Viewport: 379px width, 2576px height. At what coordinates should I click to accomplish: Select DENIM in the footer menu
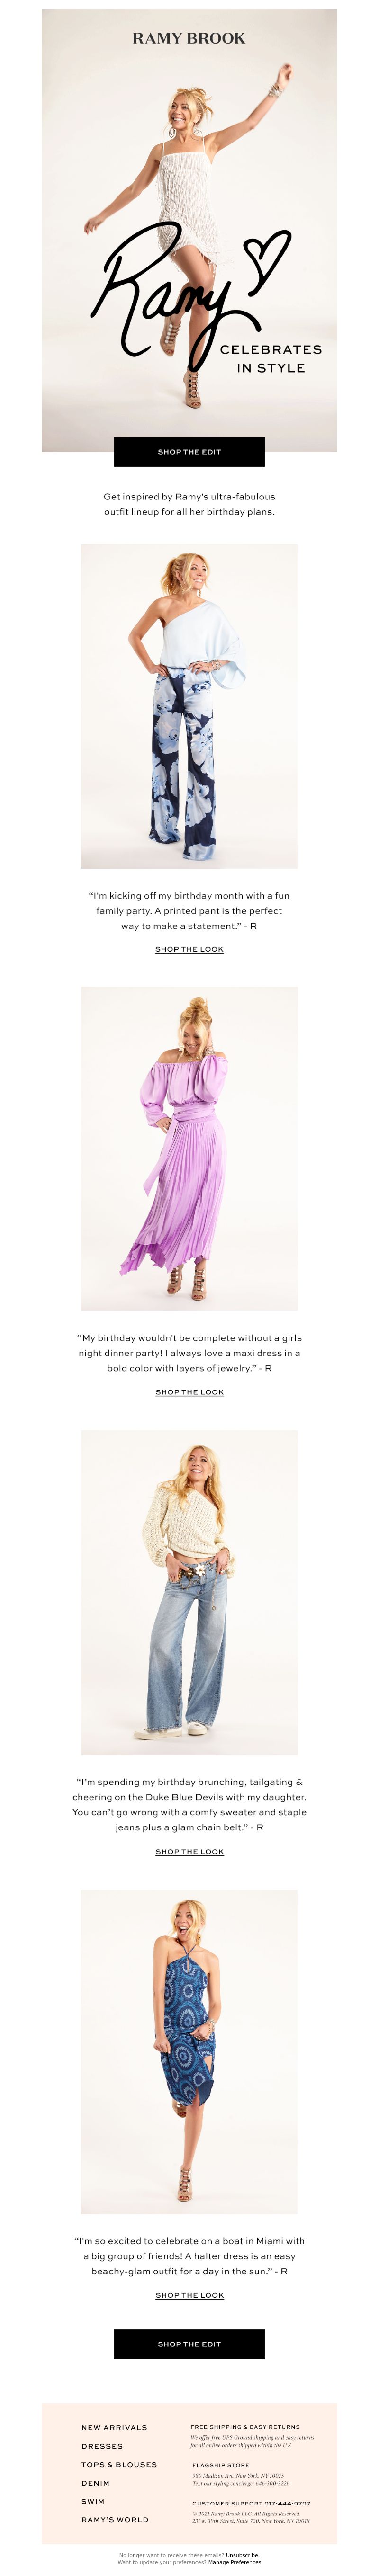(96, 2483)
